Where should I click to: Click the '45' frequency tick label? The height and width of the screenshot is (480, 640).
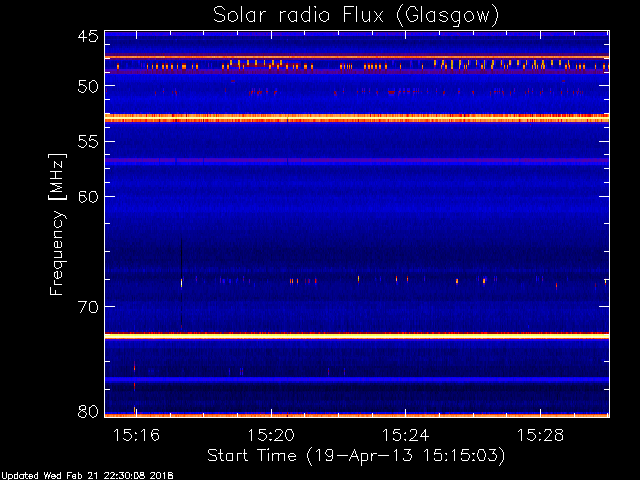point(88,36)
